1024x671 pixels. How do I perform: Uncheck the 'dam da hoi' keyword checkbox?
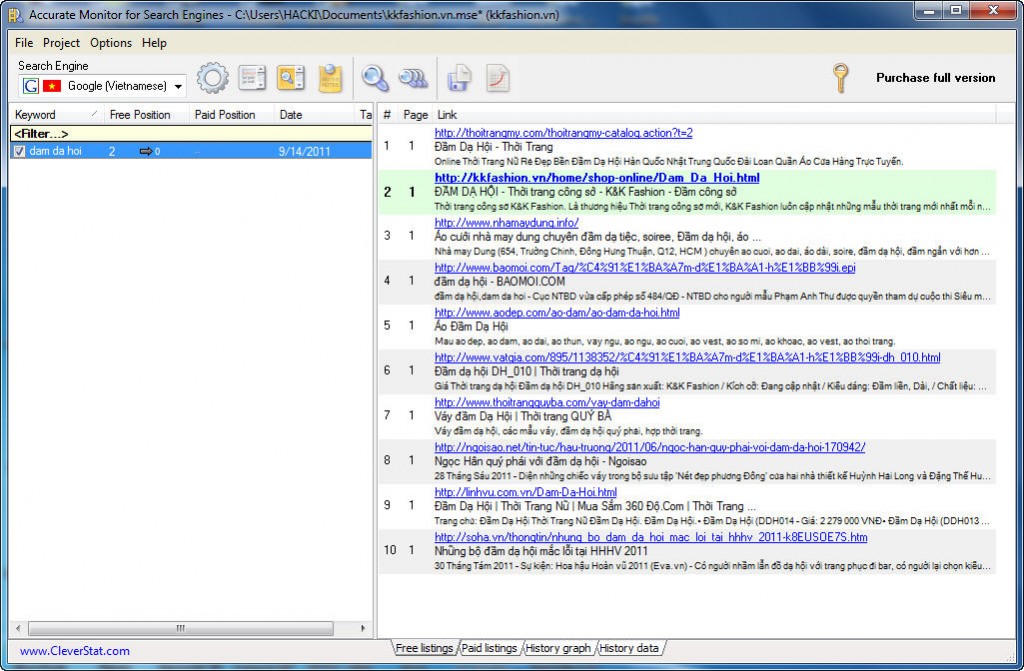click(19, 151)
